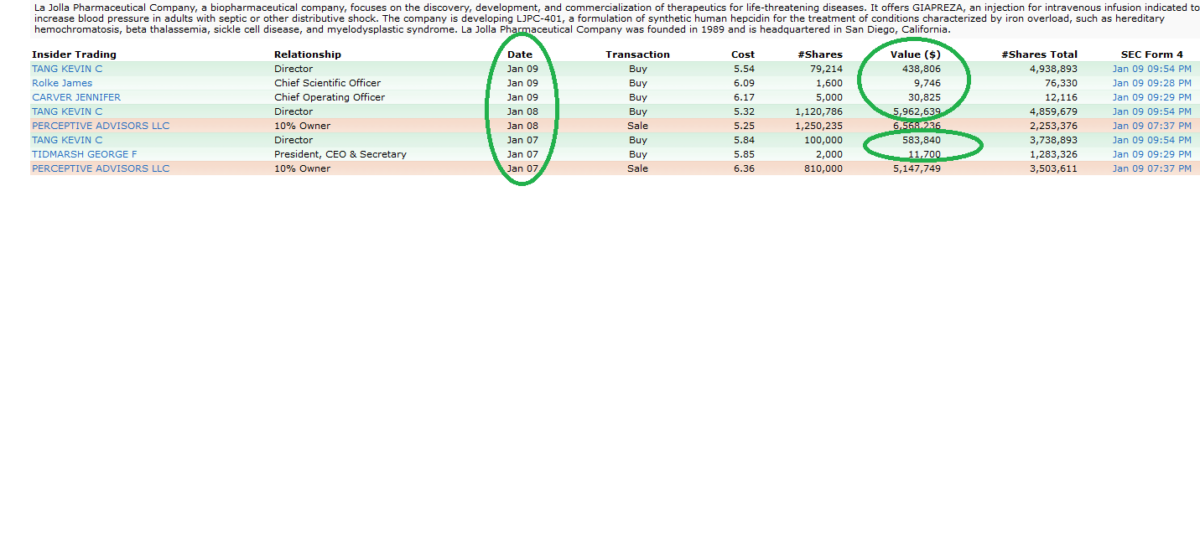
Task: Select the total shares 76,330
Action: pyautogui.click(x=1061, y=83)
